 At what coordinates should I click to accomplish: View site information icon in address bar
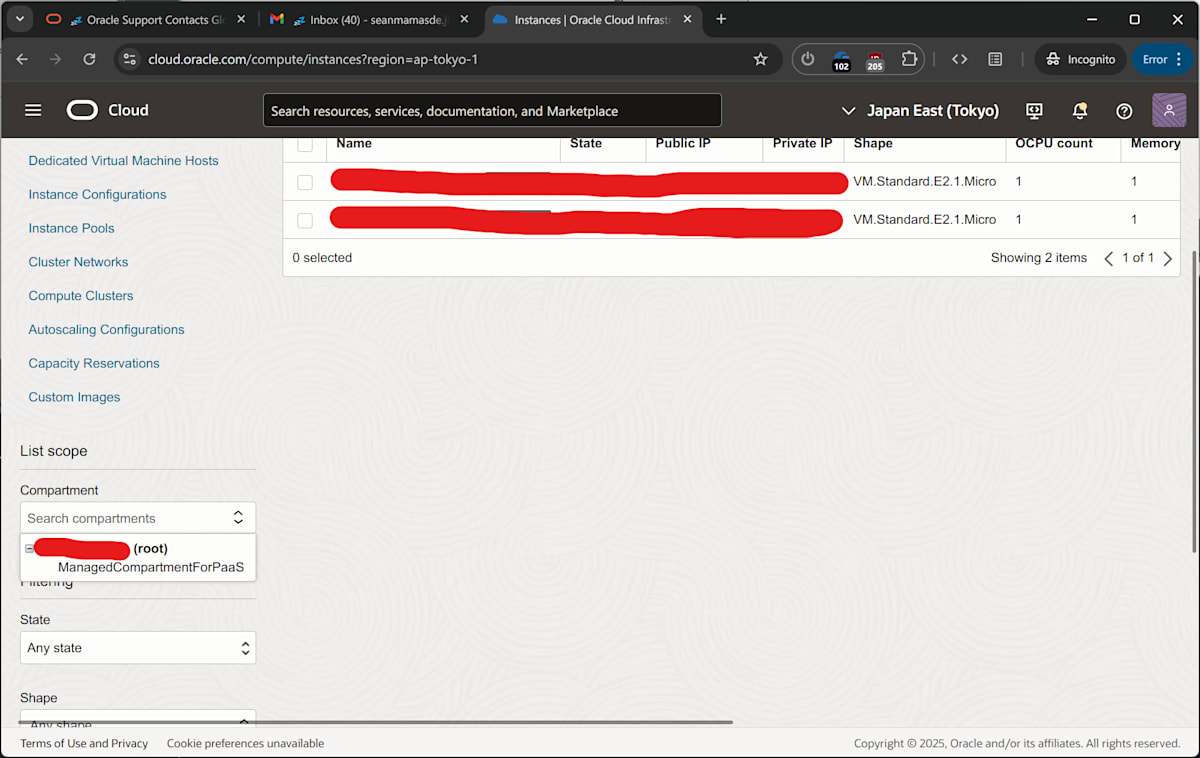coord(129,59)
